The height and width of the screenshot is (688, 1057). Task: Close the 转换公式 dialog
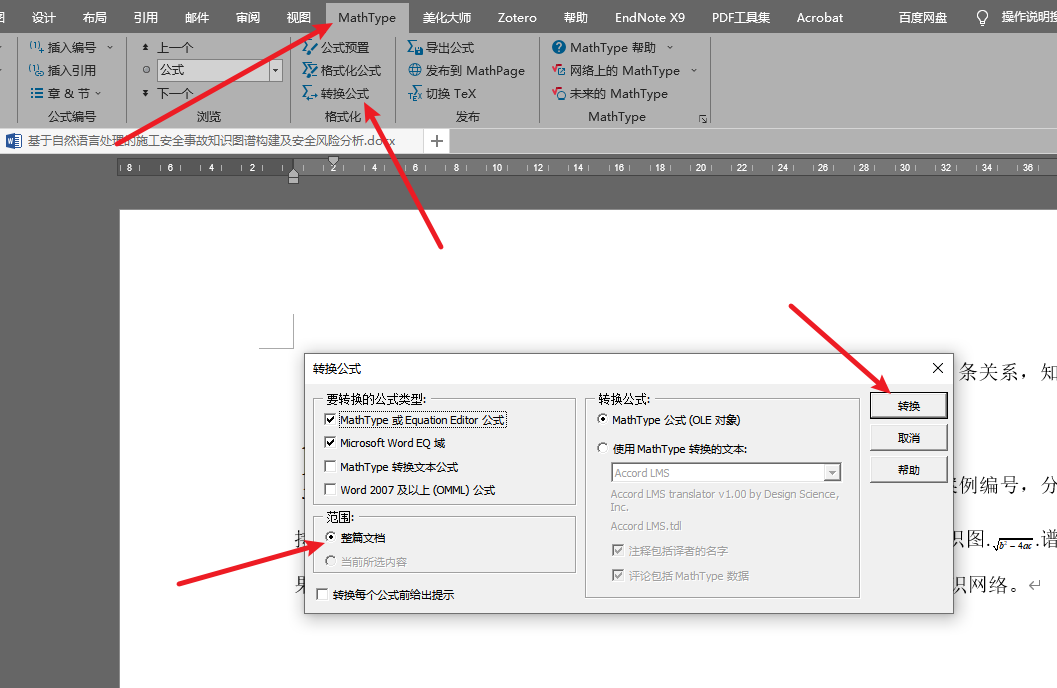coord(938,368)
